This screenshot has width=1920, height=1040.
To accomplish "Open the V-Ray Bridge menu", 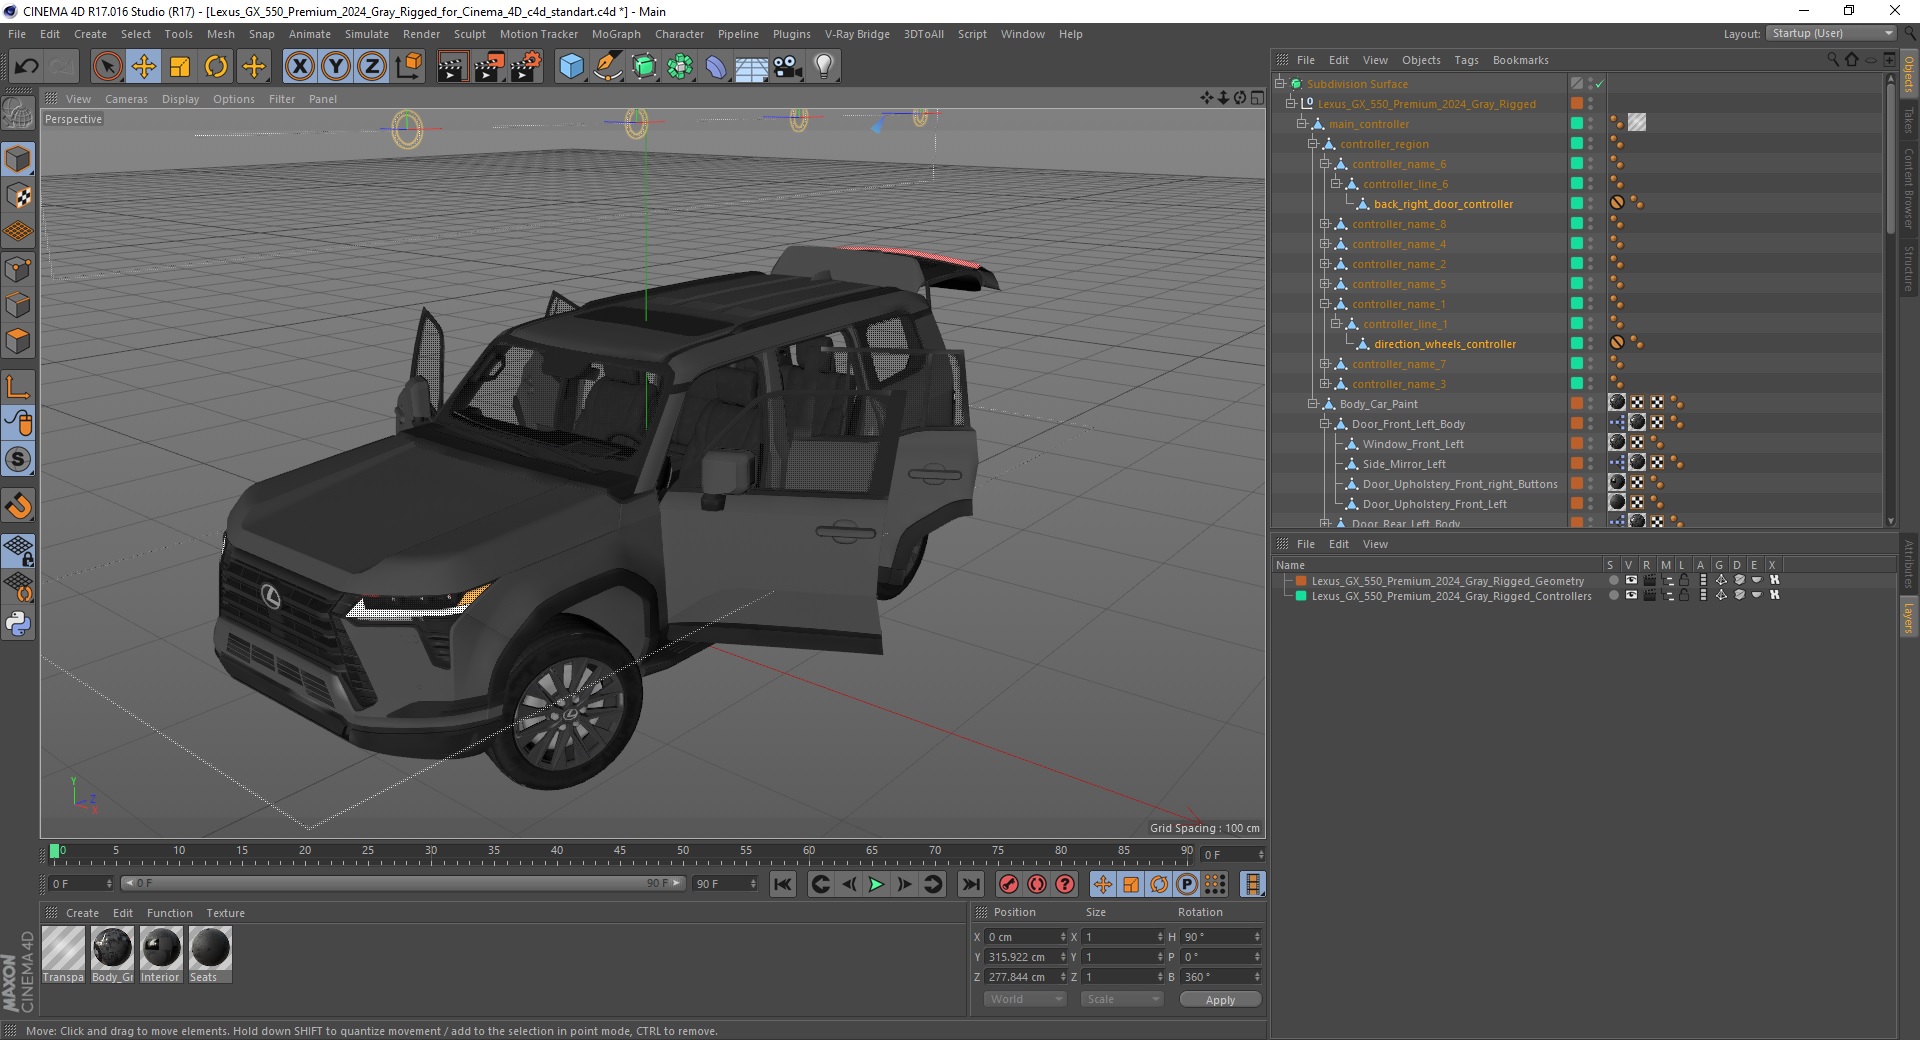I will point(857,34).
